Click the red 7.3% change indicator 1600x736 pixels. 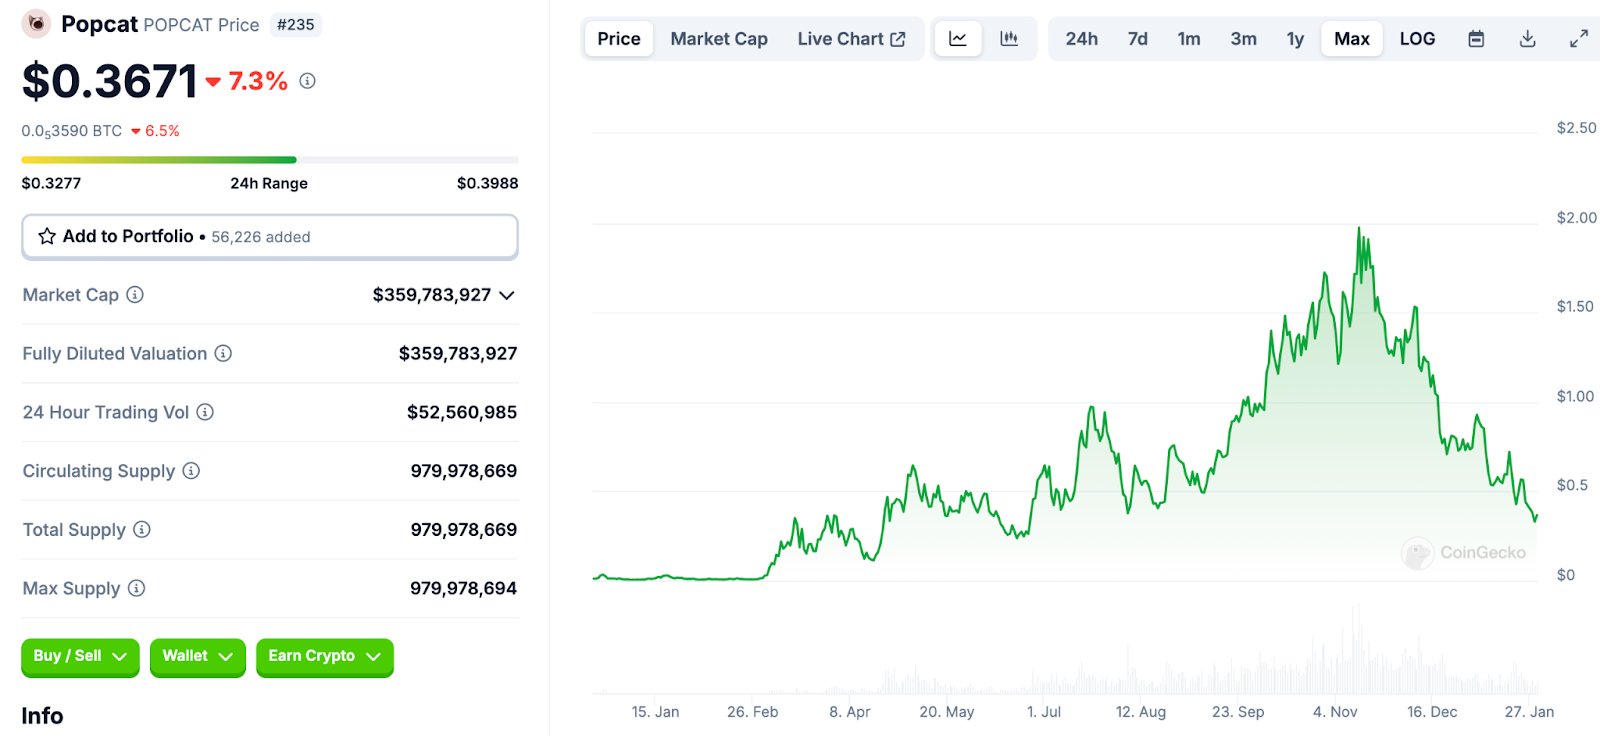247,81
